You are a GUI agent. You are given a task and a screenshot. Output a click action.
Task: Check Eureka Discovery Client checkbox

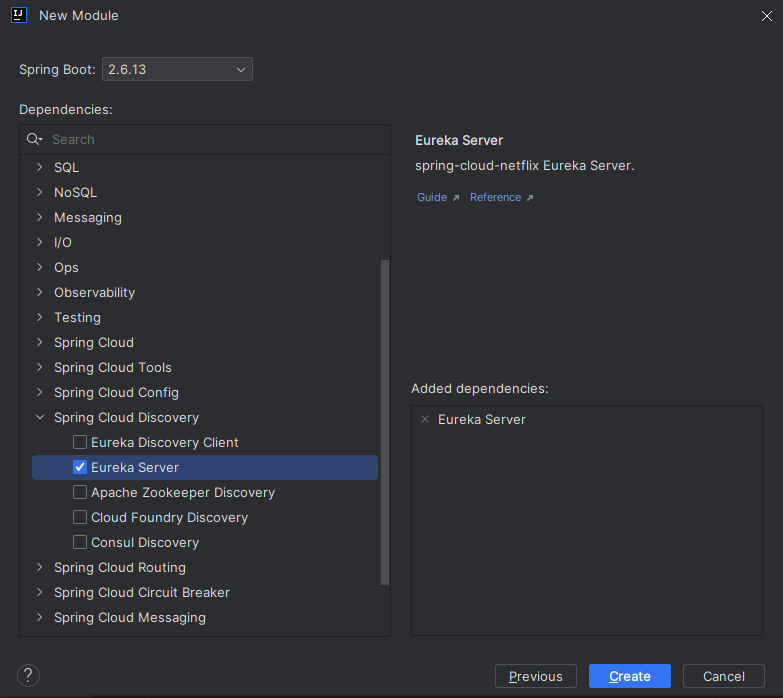(80, 442)
